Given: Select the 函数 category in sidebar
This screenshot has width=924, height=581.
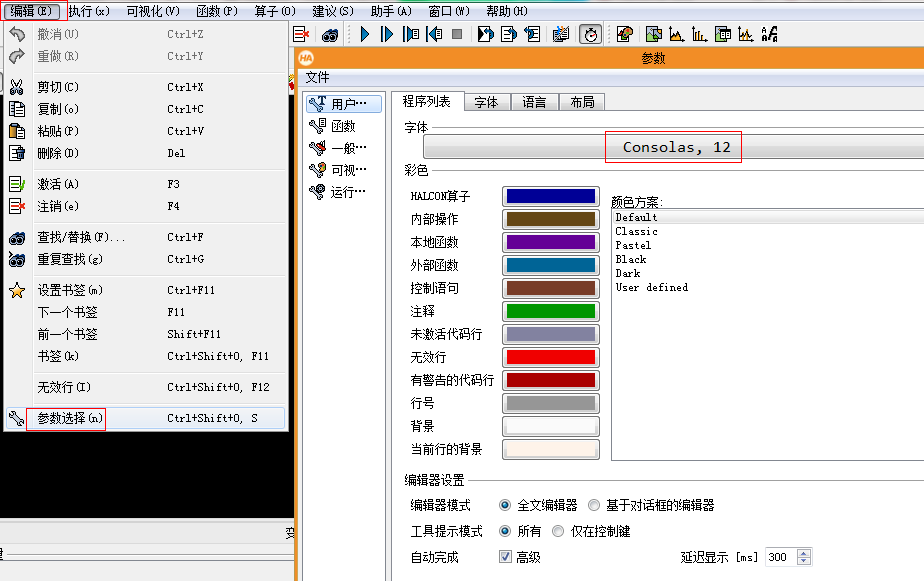Looking at the screenshot, I should click(x=344, y=126).
